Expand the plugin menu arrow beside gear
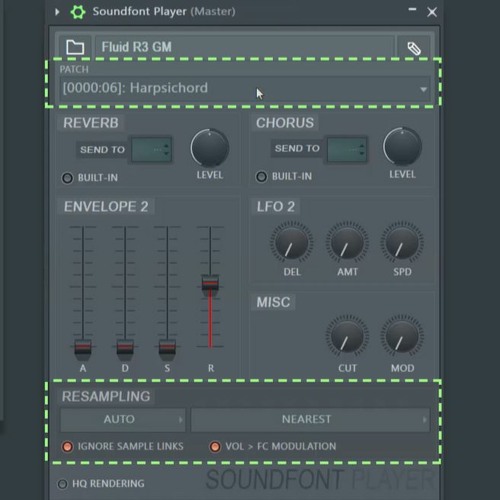Image resolution: width=500 pixels, height=500 pixels. coord(57,12)
